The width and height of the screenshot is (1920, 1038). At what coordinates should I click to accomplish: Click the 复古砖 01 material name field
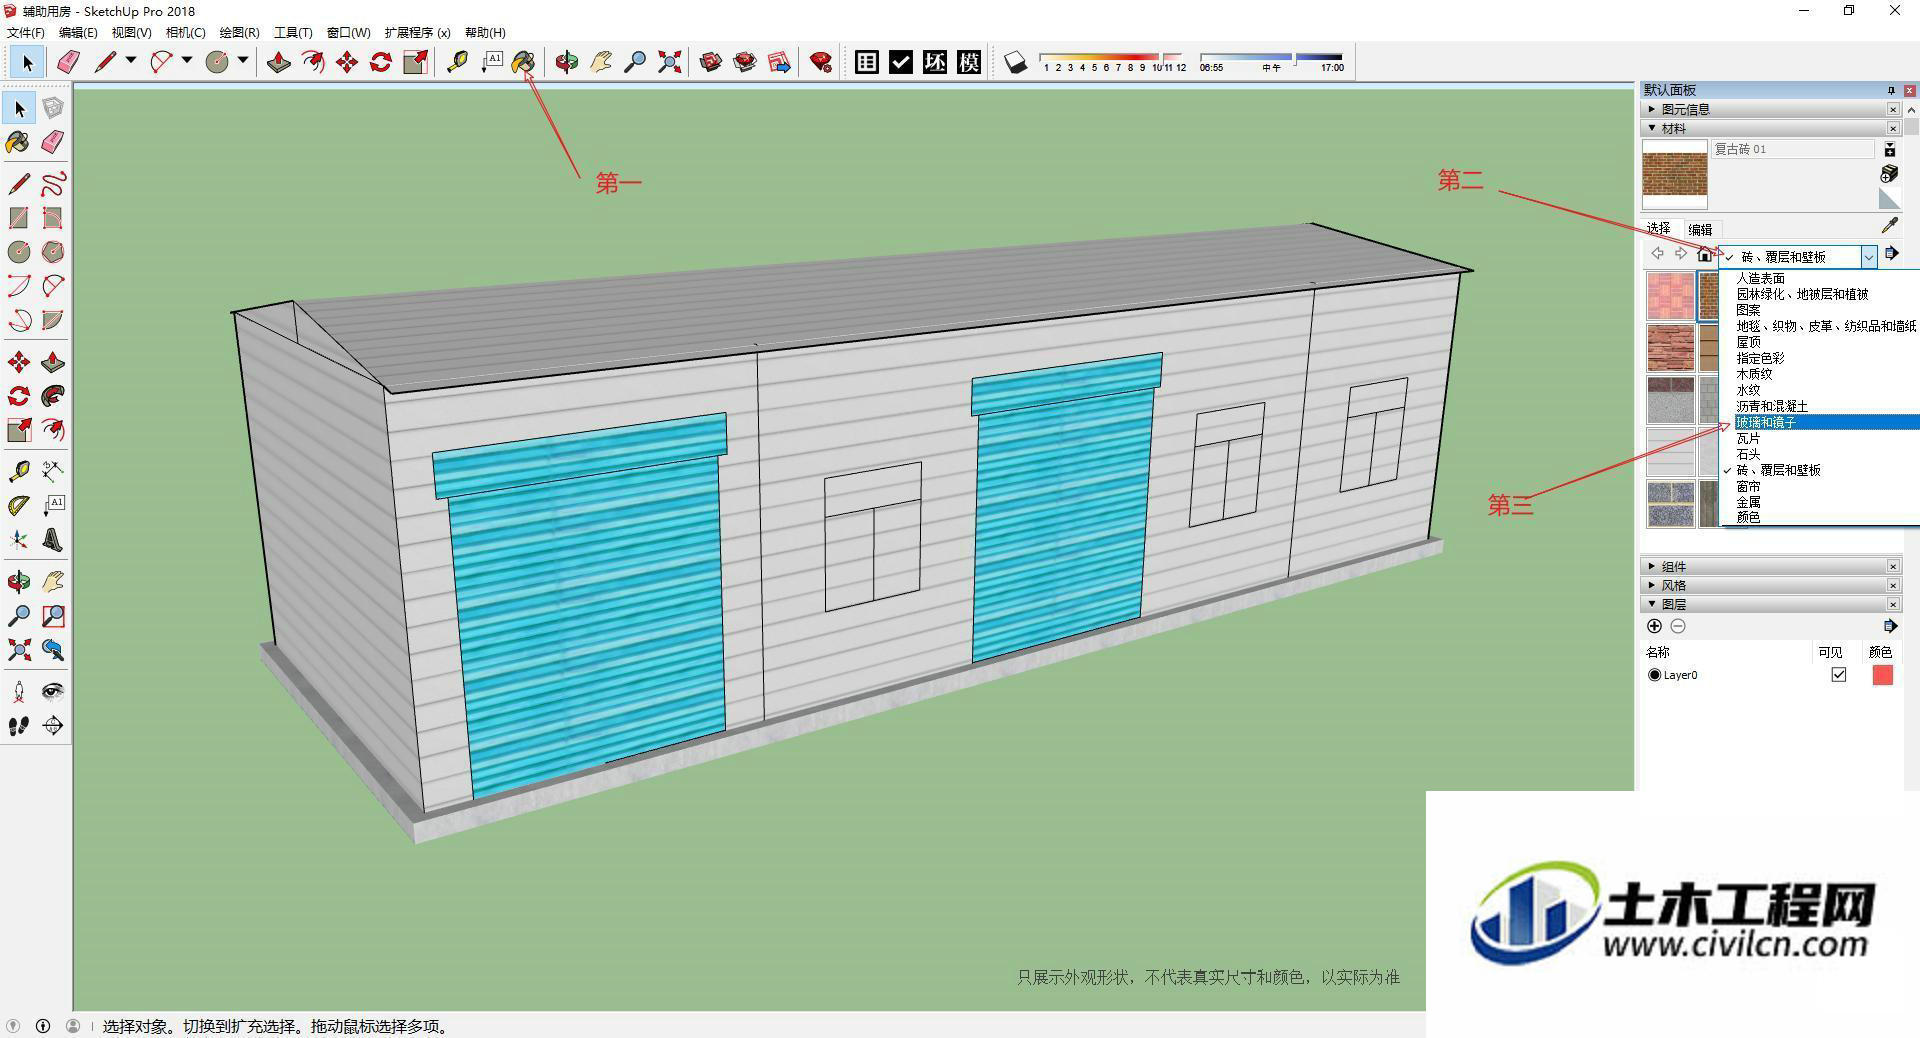tap(1793, 149)
